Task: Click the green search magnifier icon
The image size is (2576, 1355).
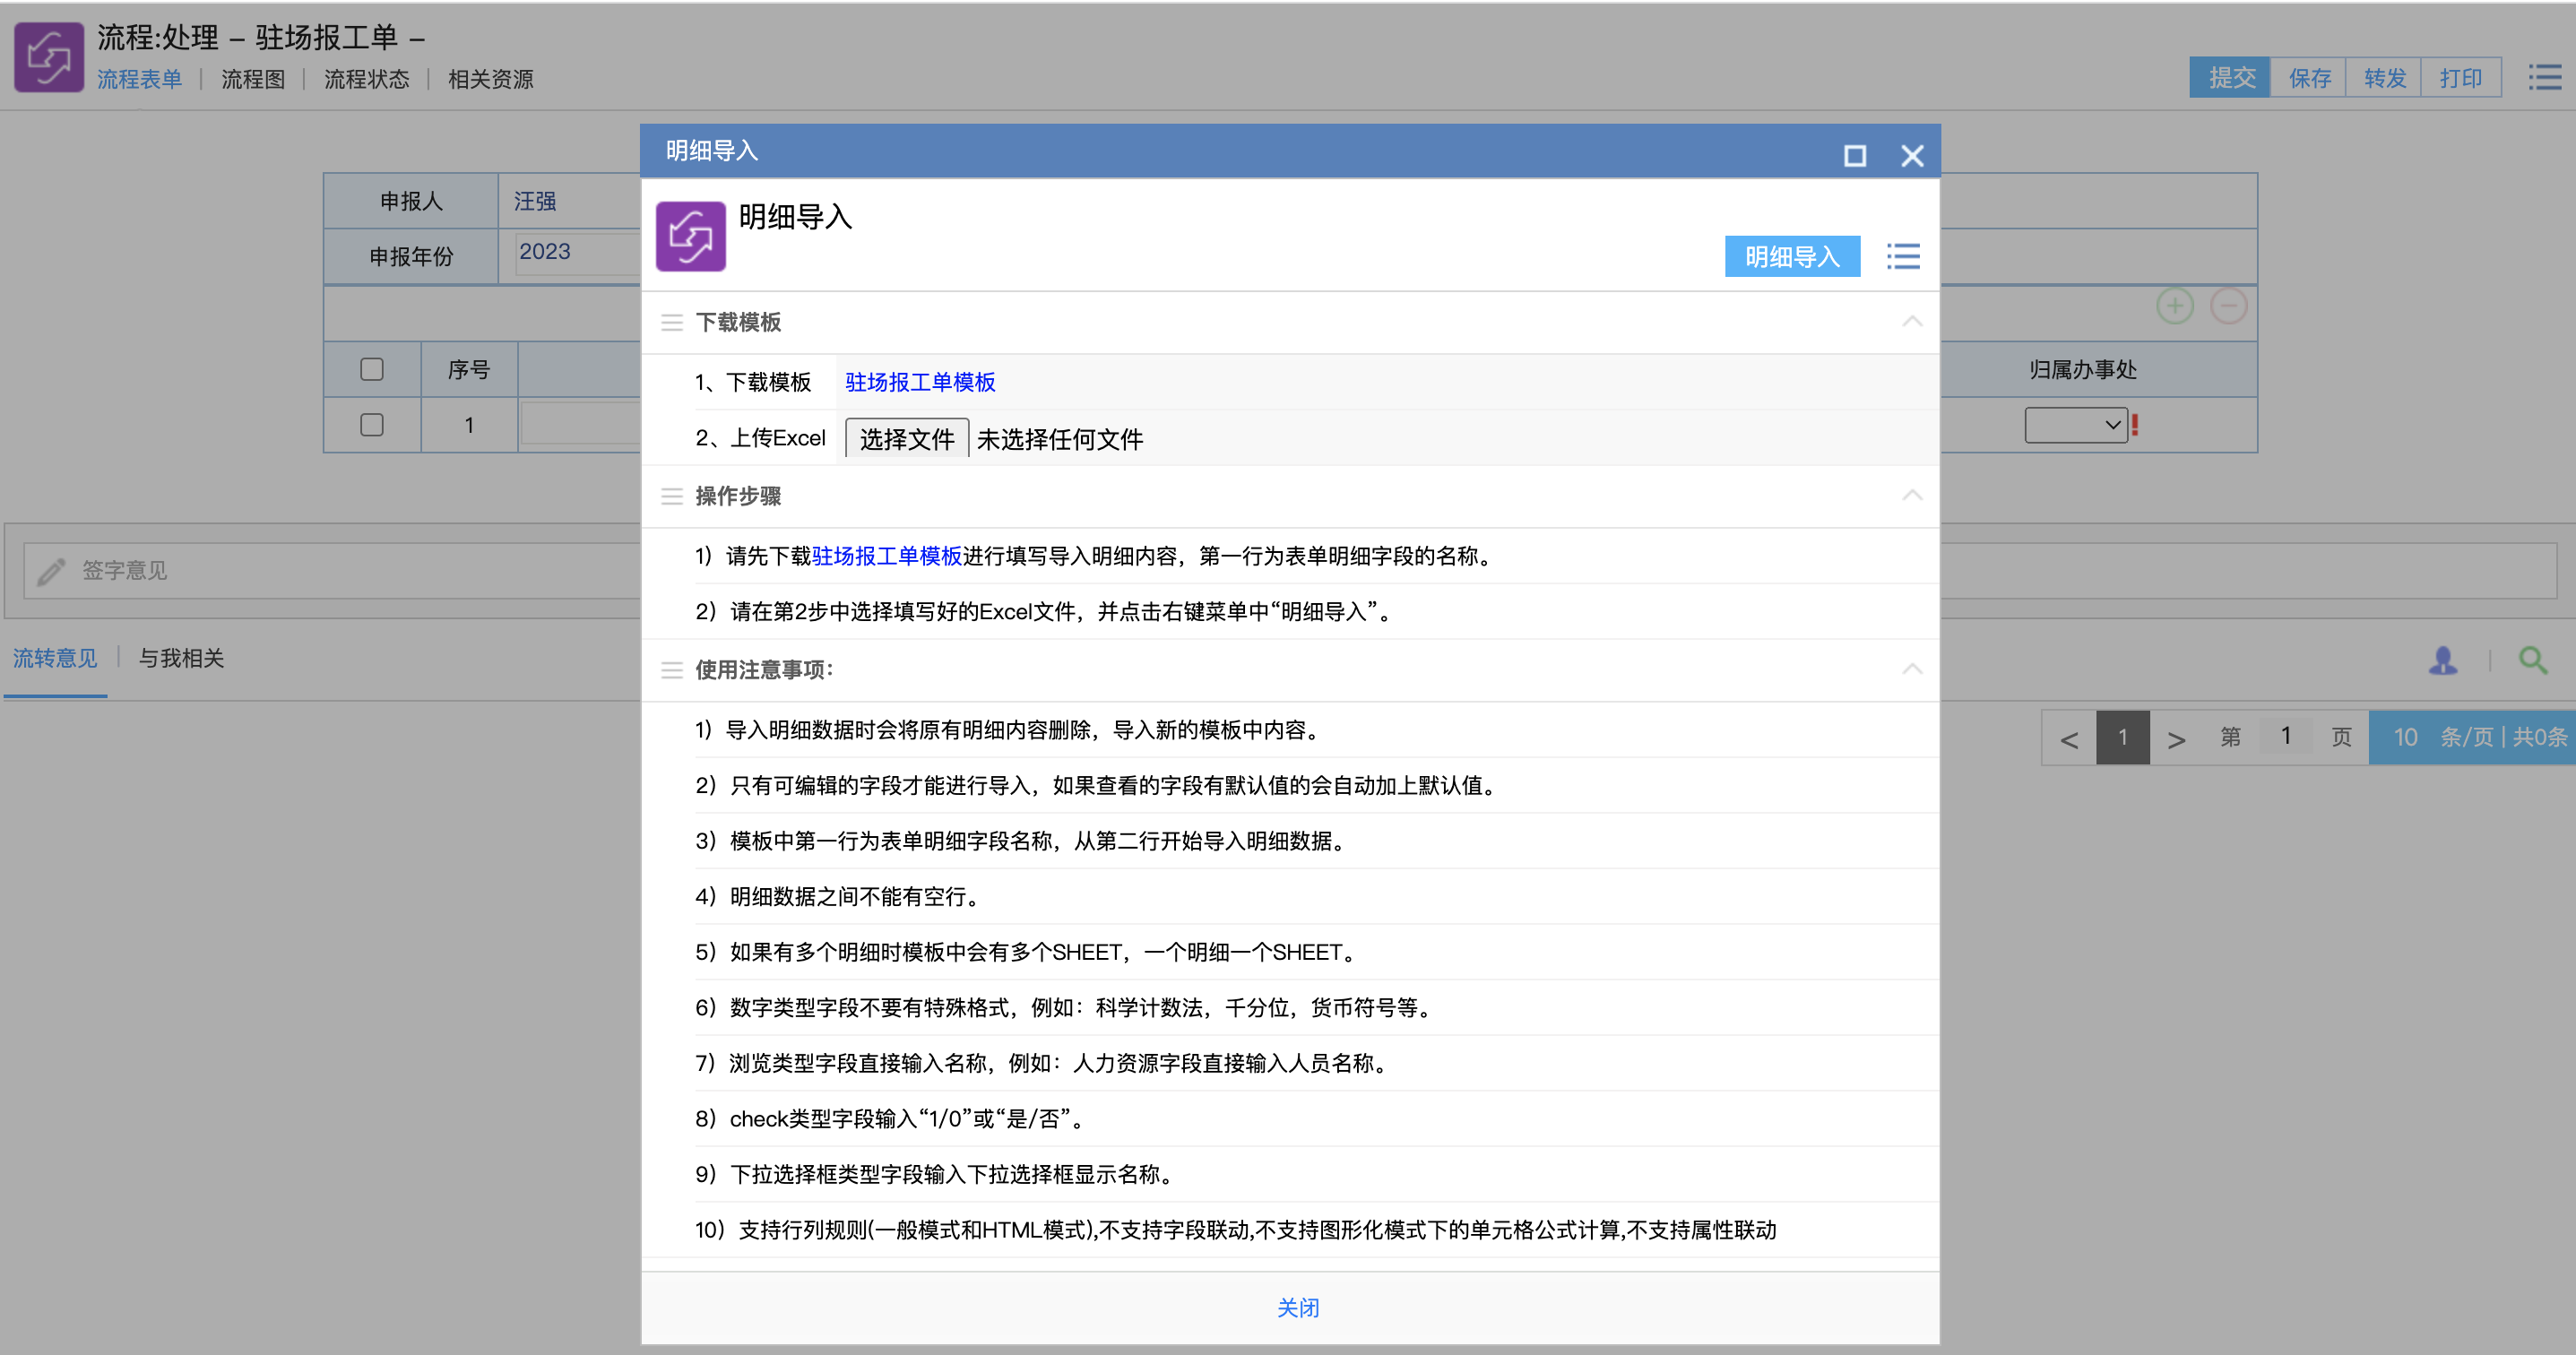Action: pos(2532,660)
